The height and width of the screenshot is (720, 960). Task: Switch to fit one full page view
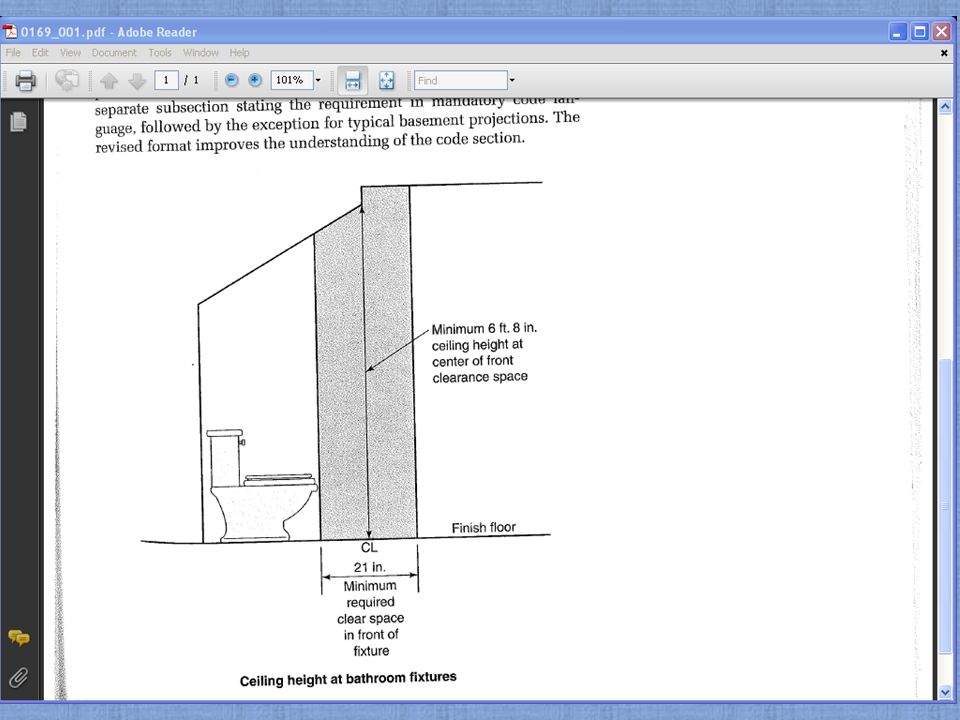(386, 80)
